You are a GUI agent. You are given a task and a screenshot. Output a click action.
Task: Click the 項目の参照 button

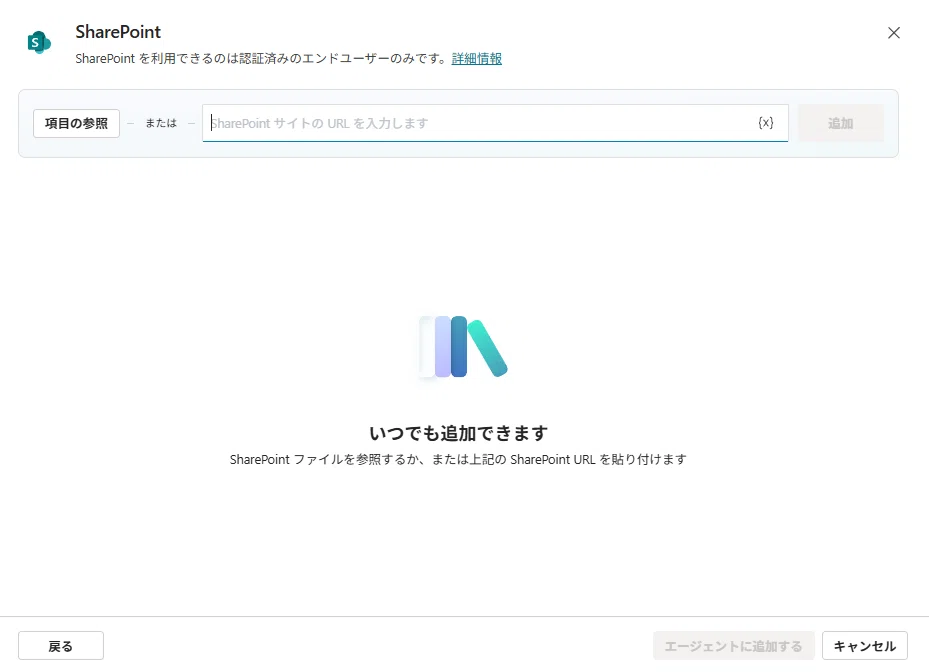[76, 123]
